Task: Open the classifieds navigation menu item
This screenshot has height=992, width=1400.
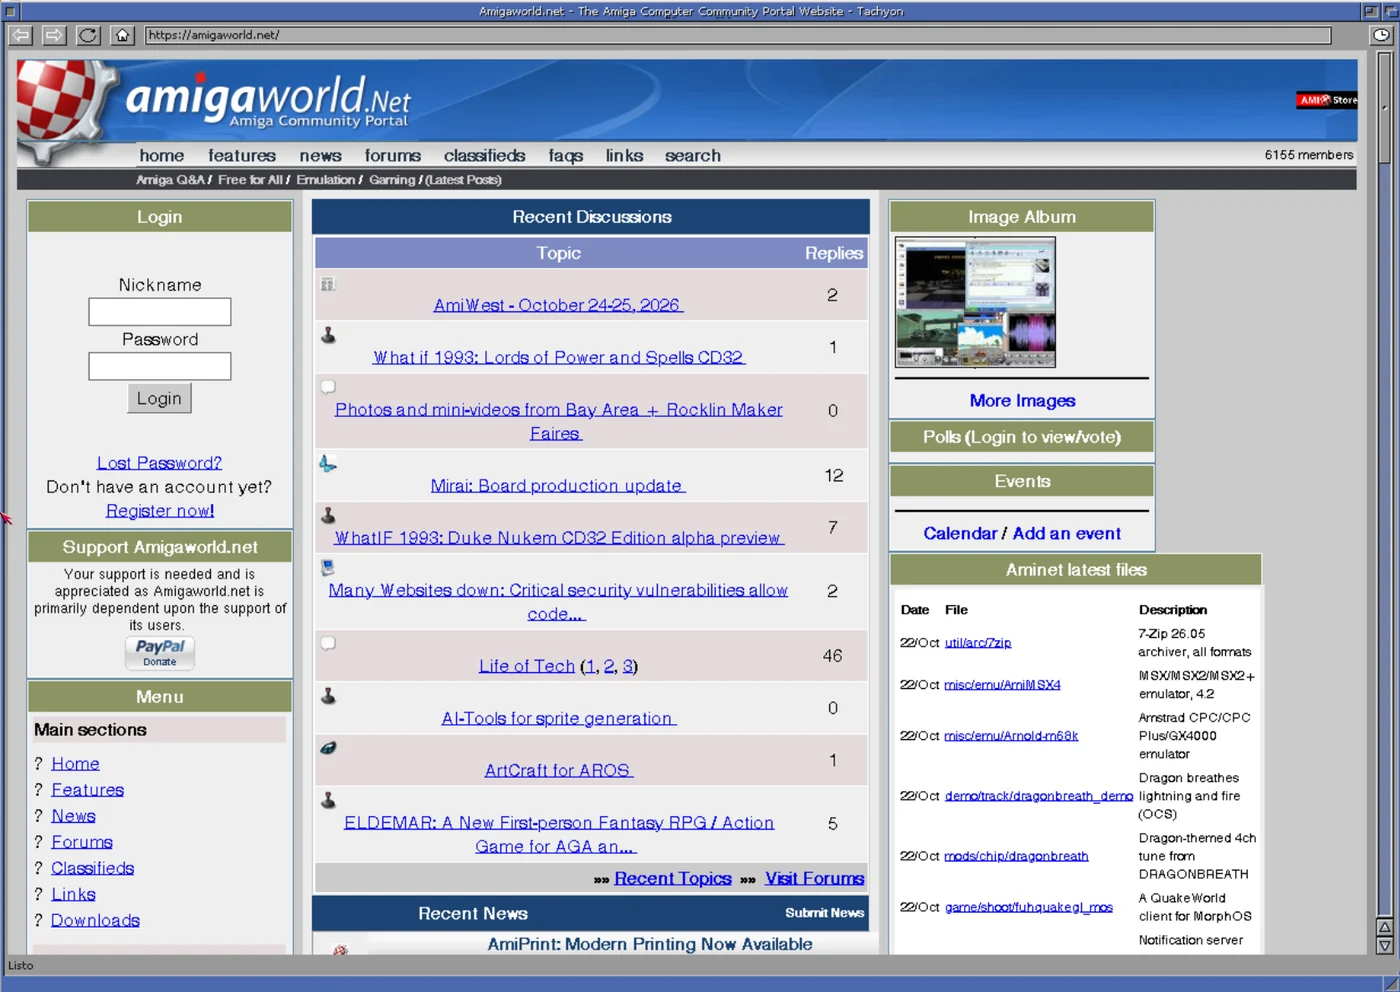Action: coord(485,156)
